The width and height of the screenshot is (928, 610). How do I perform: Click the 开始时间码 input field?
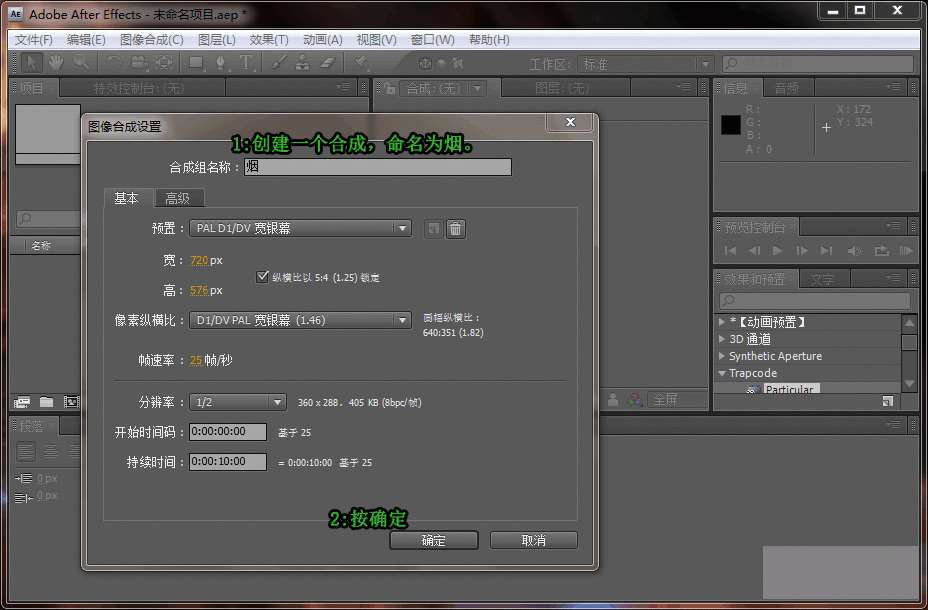pos(228,431)
